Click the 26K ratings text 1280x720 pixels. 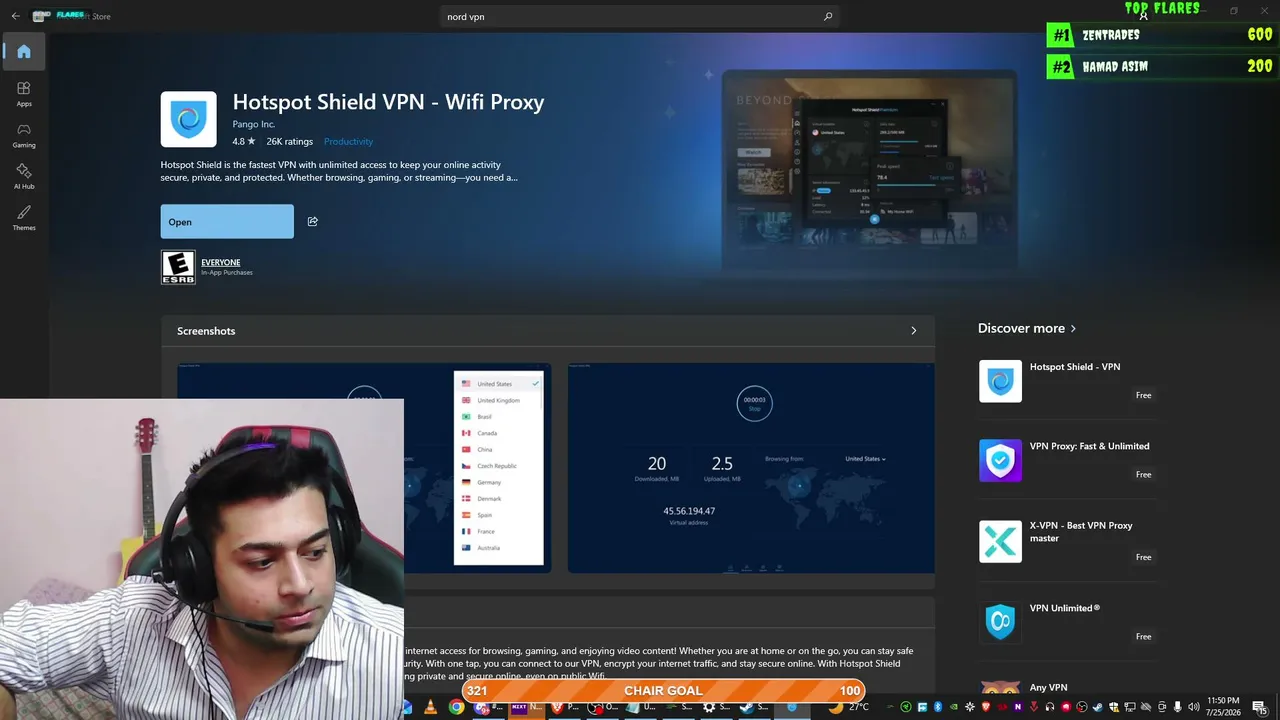click(289, 142)
